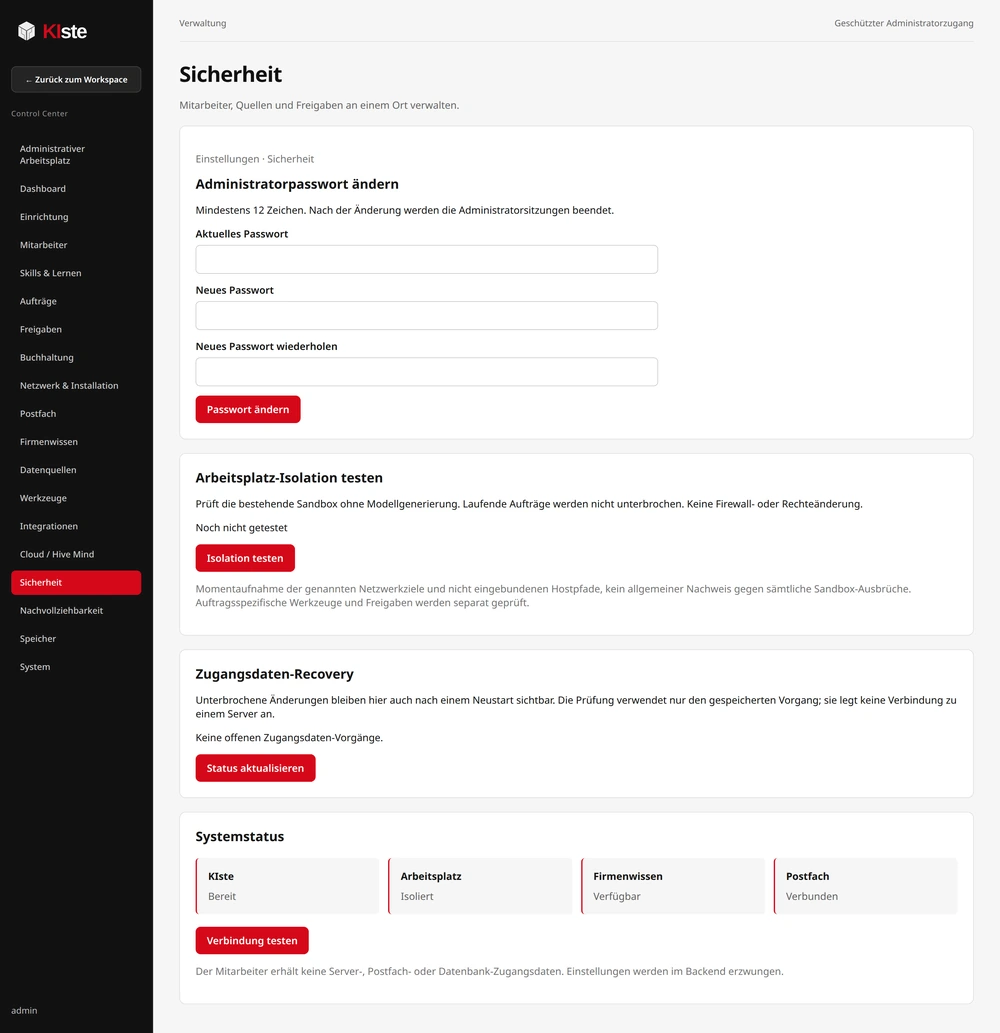1000x1033 pixels.
Task: Click Arbeitsplatz-Isolation testen heading
Action: [289, 478]
